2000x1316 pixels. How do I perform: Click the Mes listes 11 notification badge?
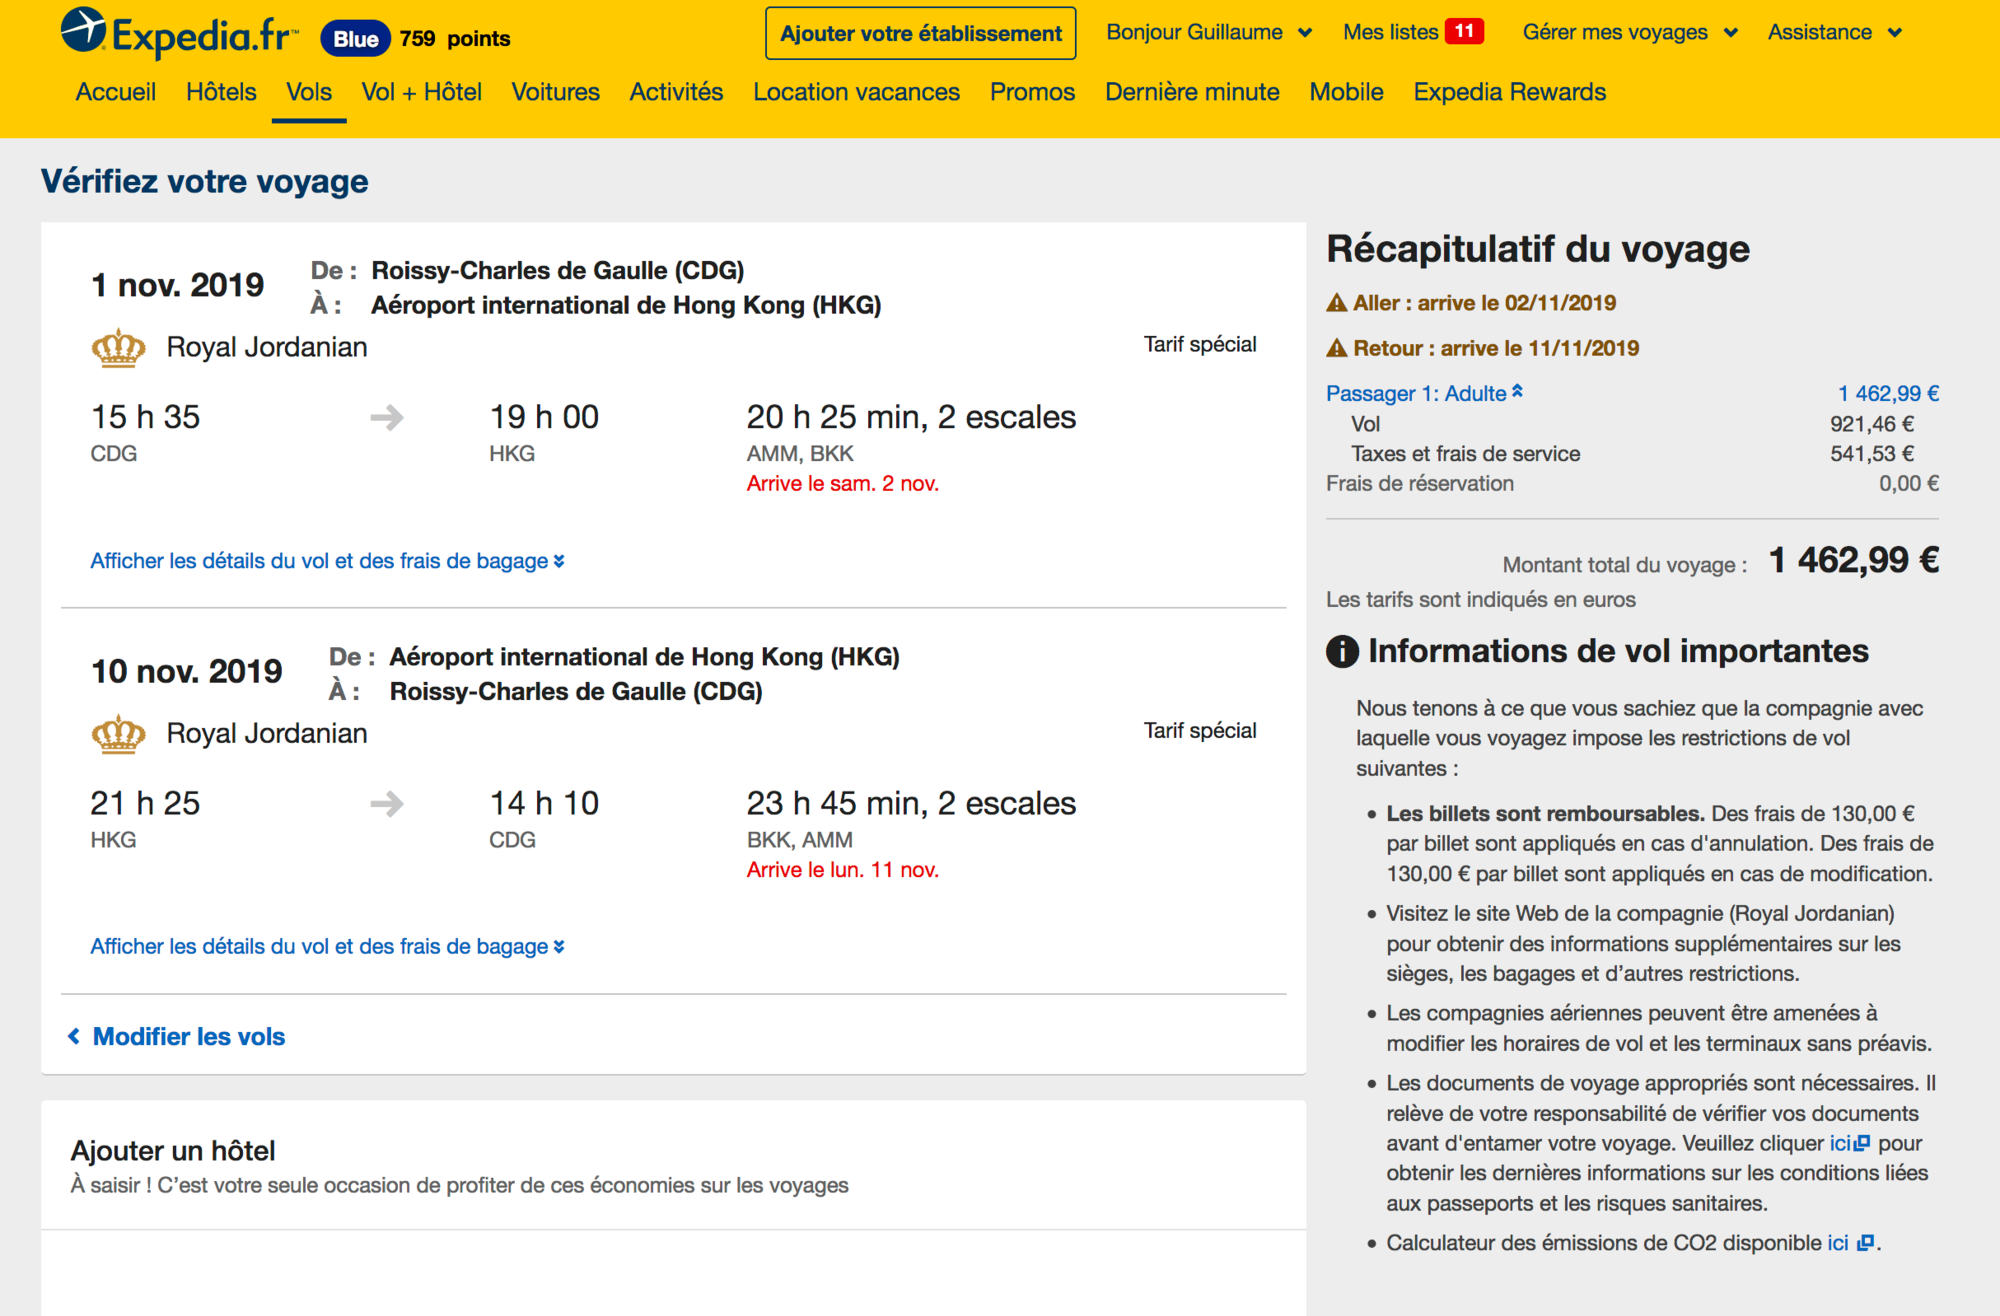tap(1464, 32)
